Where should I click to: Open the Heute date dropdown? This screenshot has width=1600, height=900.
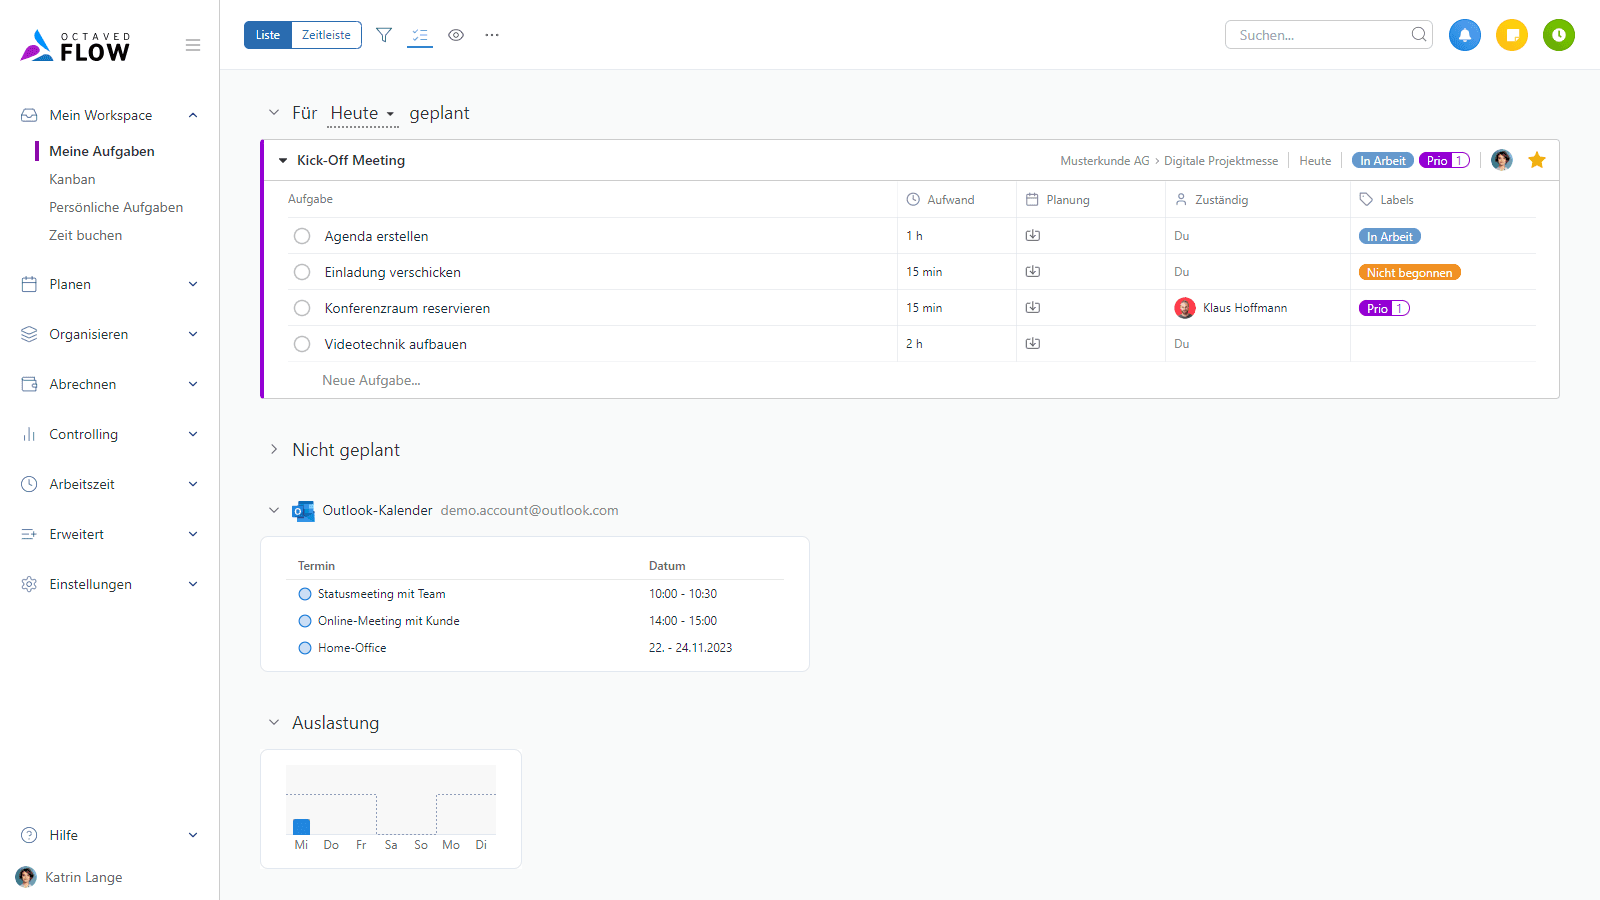tap(363, 114)
